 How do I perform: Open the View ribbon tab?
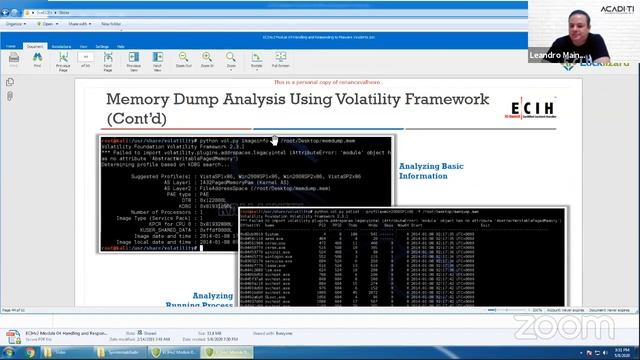pyautogui.click(x=84, y=47)
